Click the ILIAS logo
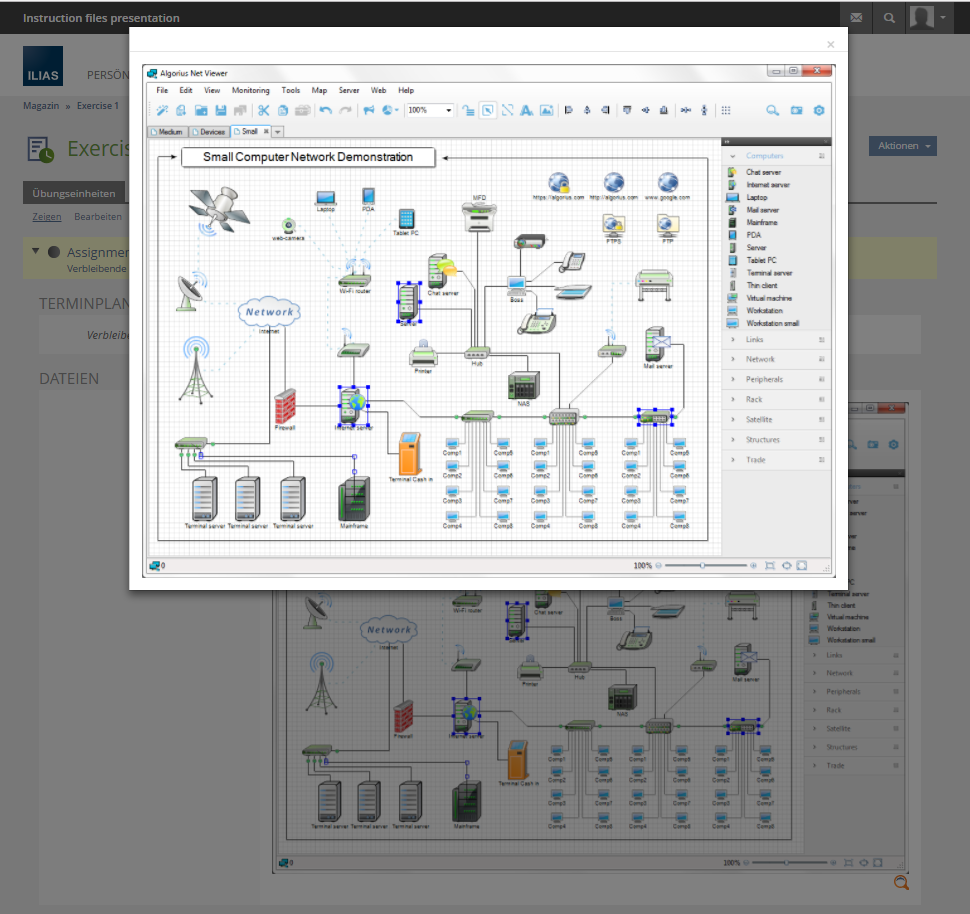 tap(43, 66)
